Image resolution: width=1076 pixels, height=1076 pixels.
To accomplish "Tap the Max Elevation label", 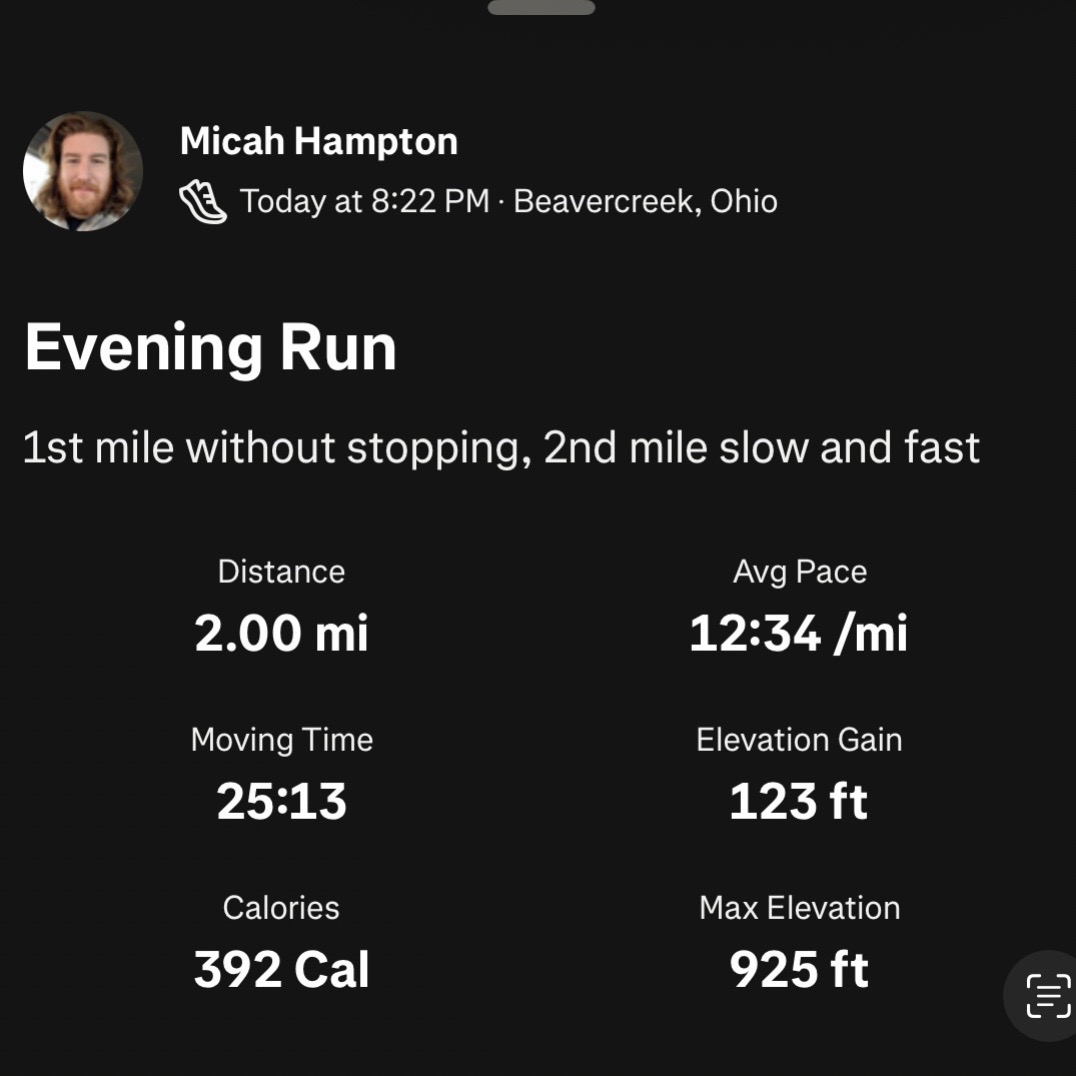I will tap(799, 908).
